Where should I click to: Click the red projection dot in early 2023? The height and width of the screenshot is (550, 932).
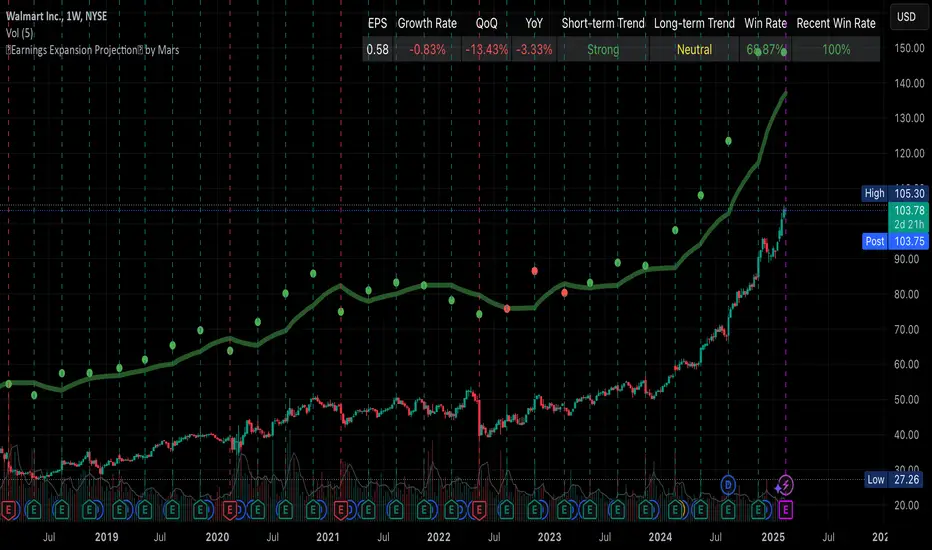click(564, 293)
